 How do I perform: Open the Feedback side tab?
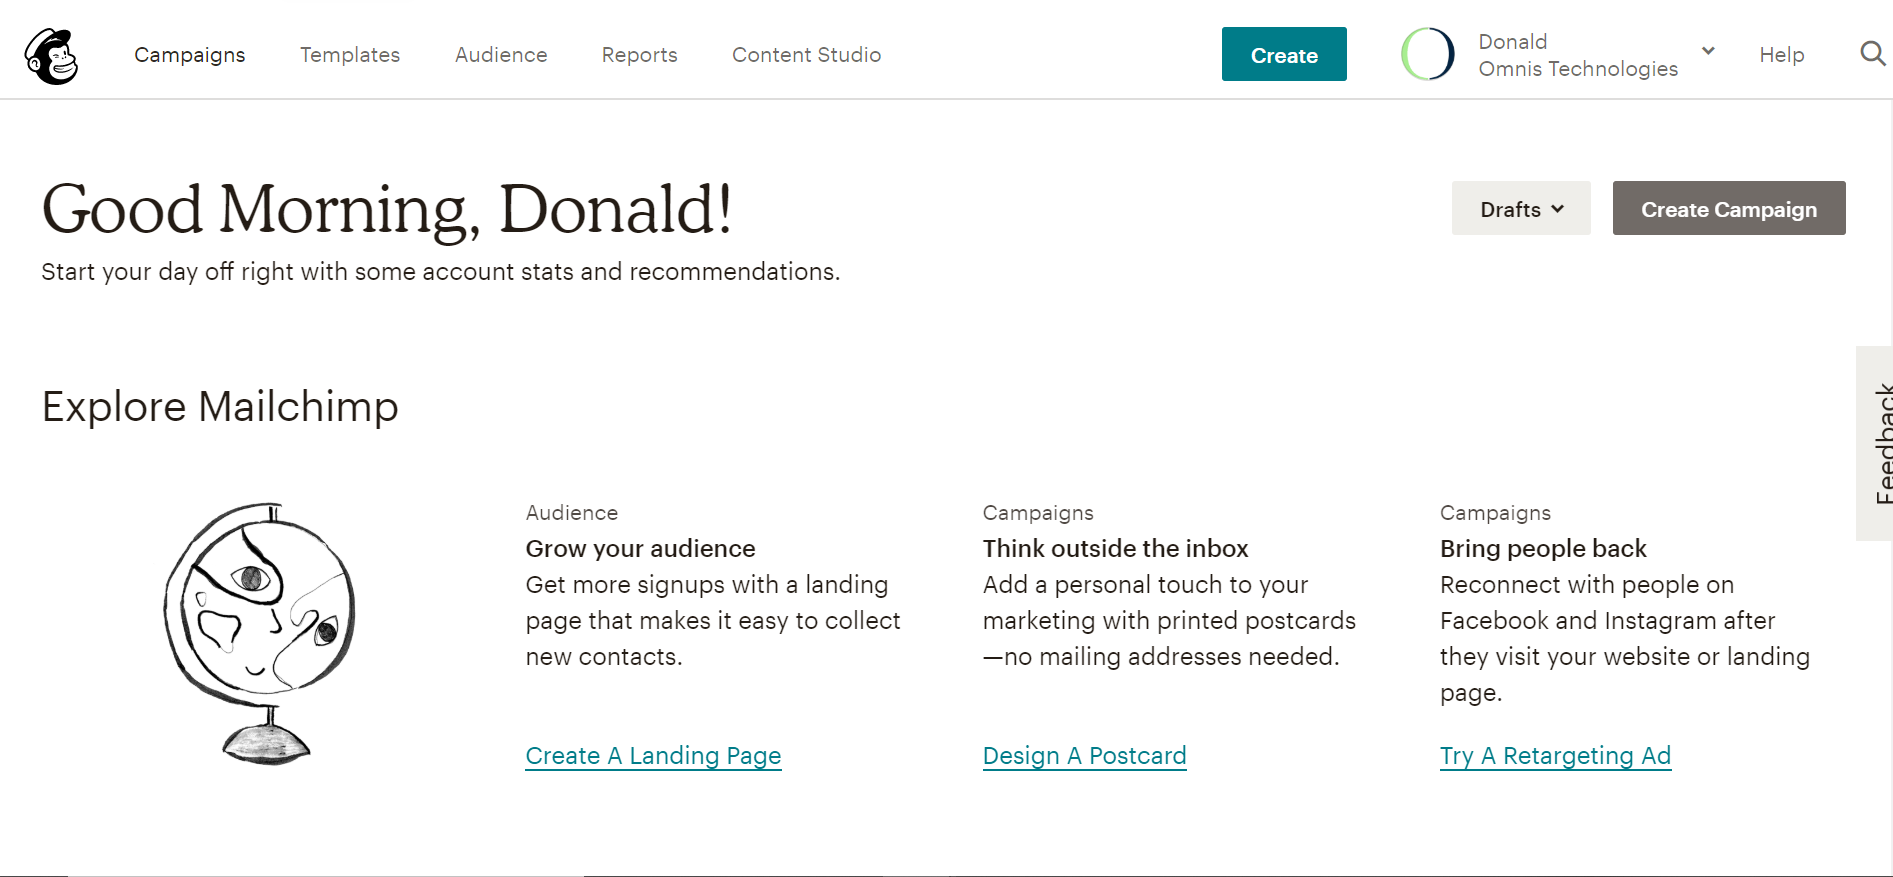click(1876, 444)
